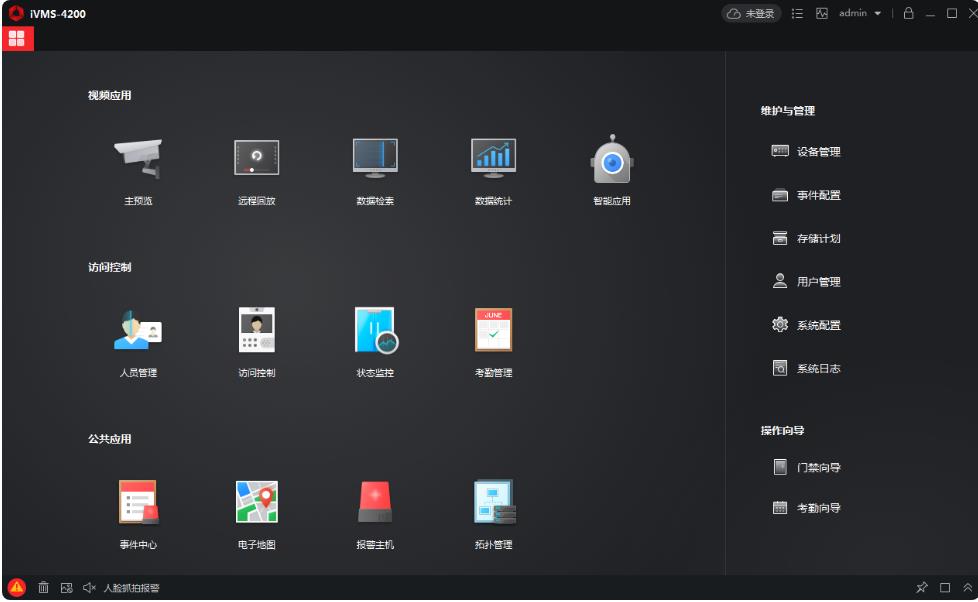
Task: Select 系统配置 in maintenance list
Action: (x=806, y=325)
